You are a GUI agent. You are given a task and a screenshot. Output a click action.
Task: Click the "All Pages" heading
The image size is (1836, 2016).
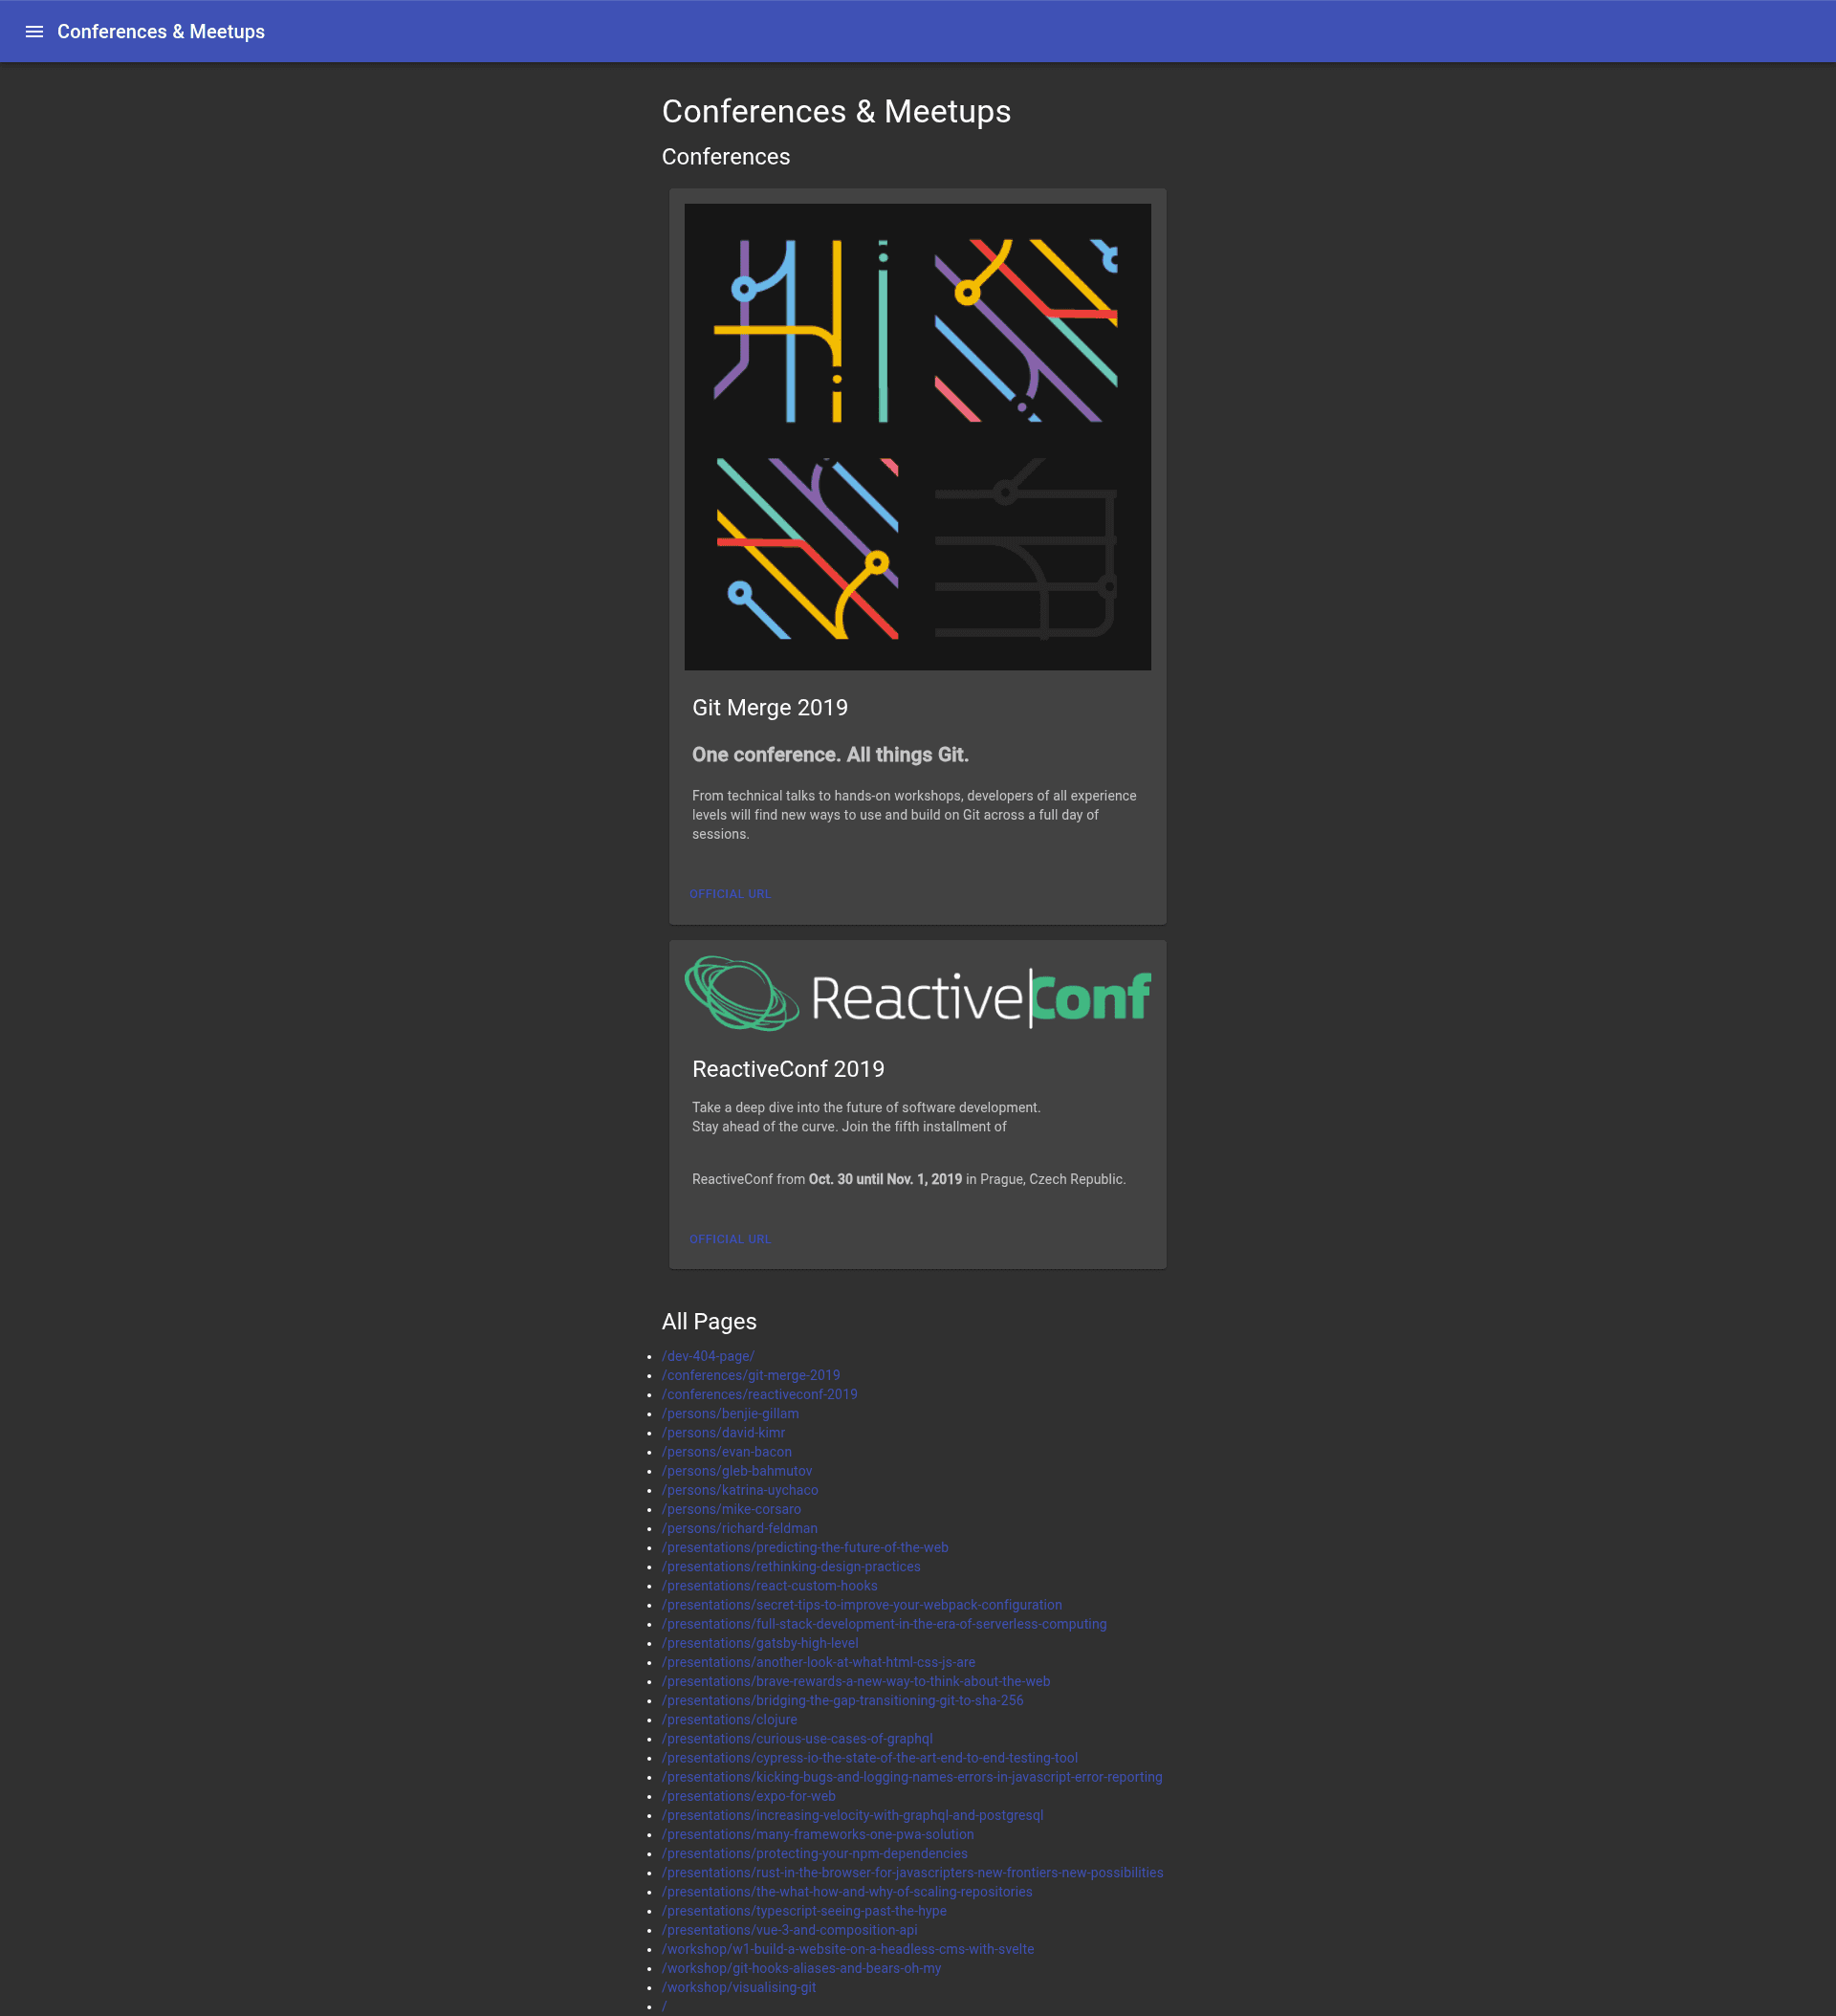coord(709,1322)
